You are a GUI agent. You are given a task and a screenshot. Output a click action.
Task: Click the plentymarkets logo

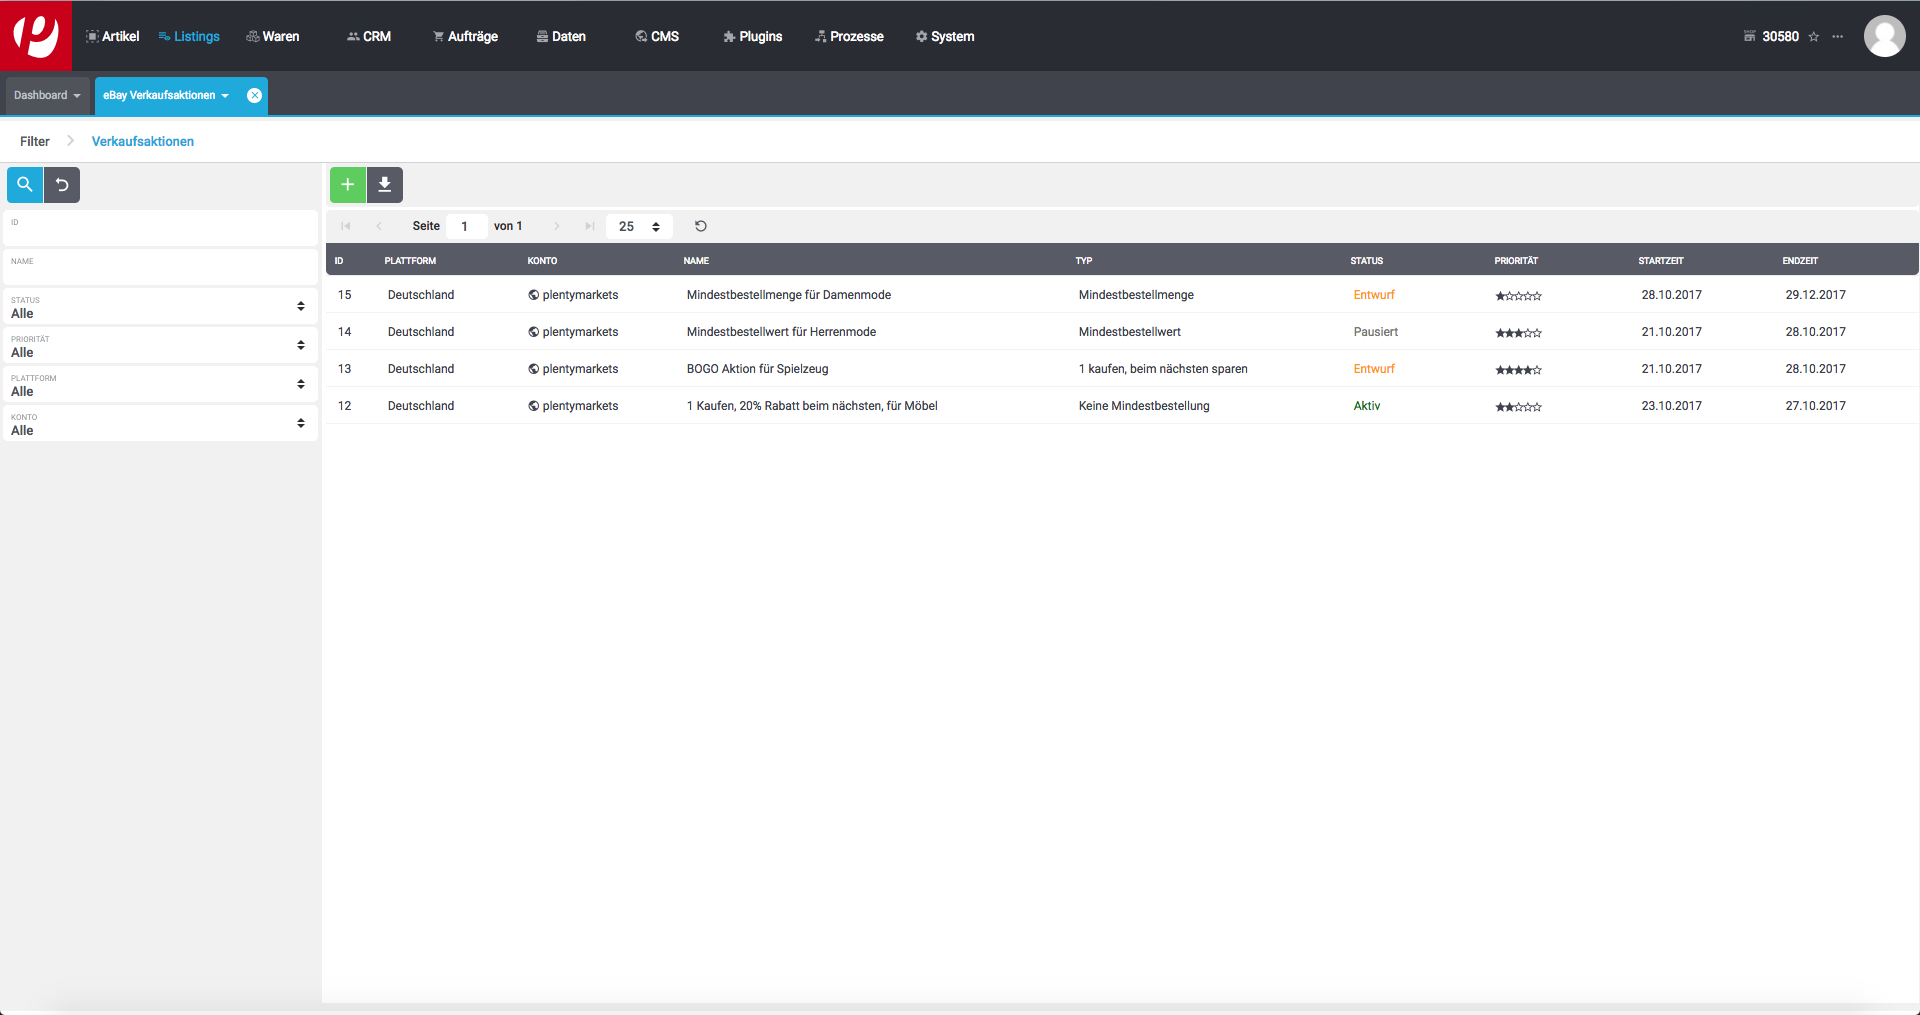coord(36,35)
